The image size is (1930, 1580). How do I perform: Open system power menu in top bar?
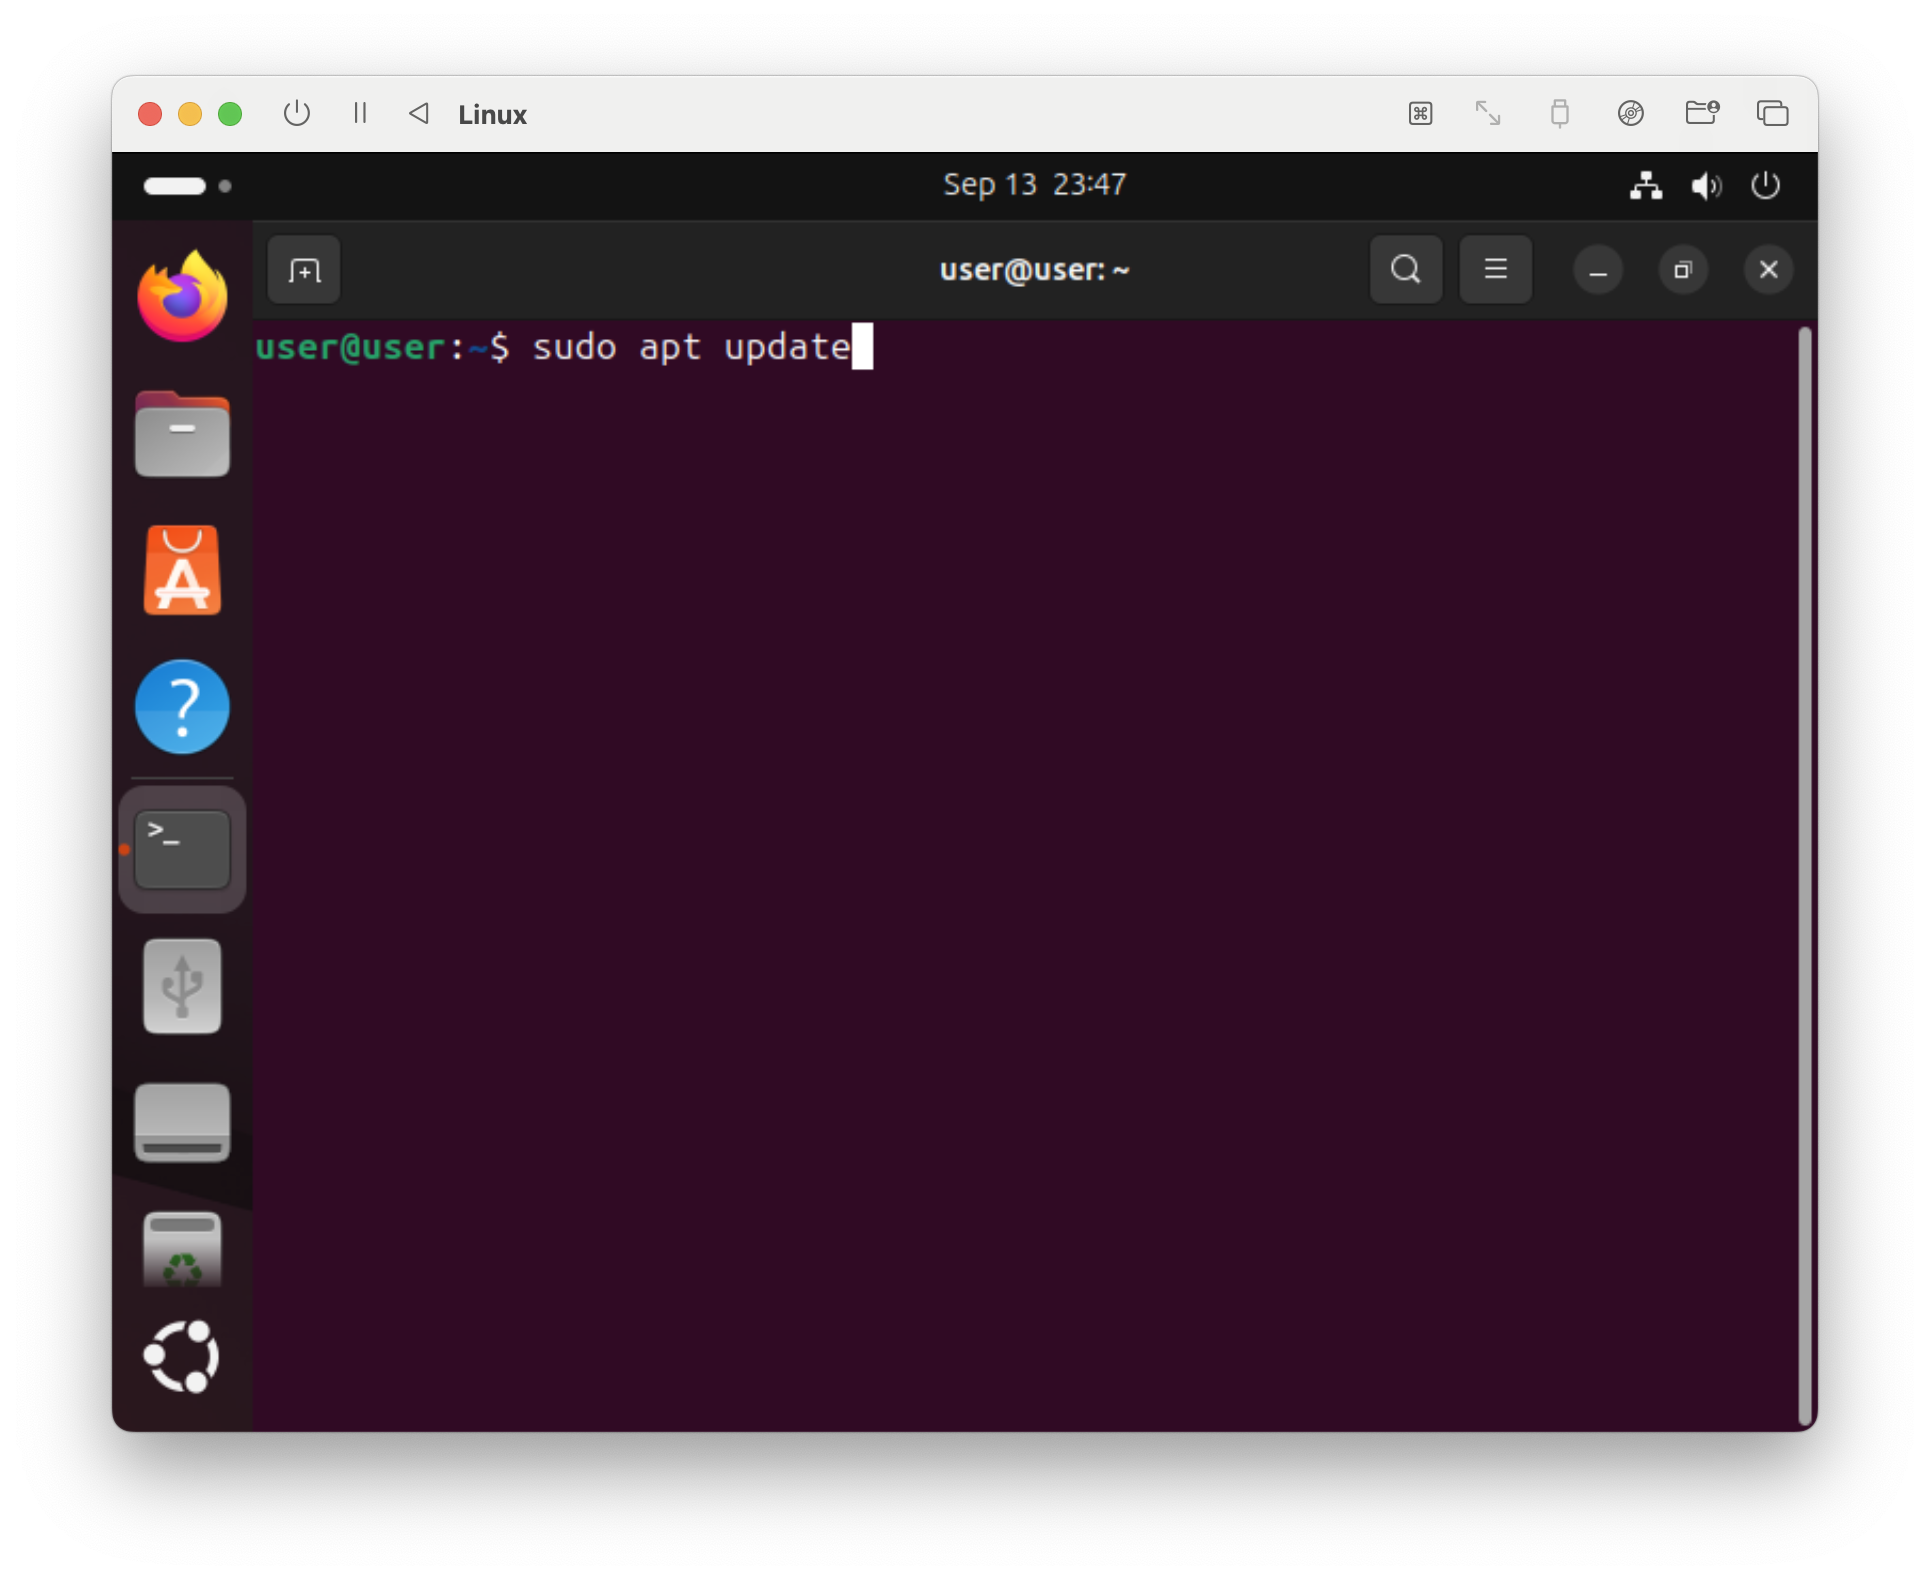[1765, 186]
